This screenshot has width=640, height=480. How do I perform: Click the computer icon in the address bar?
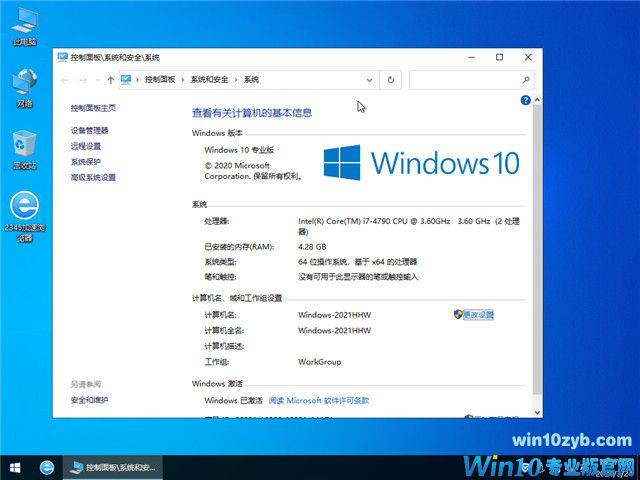(x=126, y=80)
